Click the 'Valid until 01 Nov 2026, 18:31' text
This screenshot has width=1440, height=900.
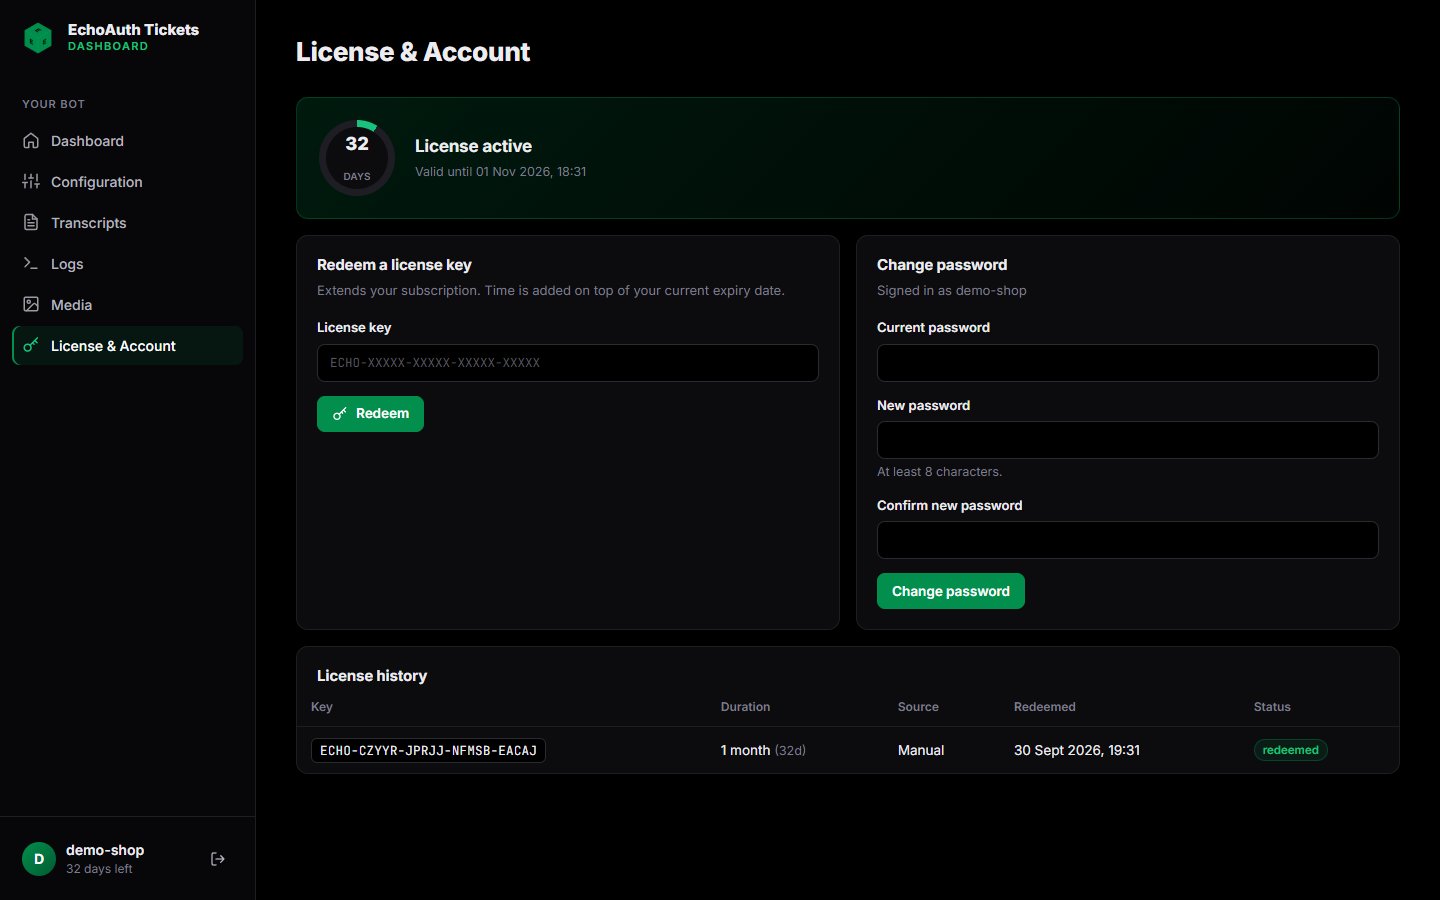pyautogui.click(x=501, y=172)
